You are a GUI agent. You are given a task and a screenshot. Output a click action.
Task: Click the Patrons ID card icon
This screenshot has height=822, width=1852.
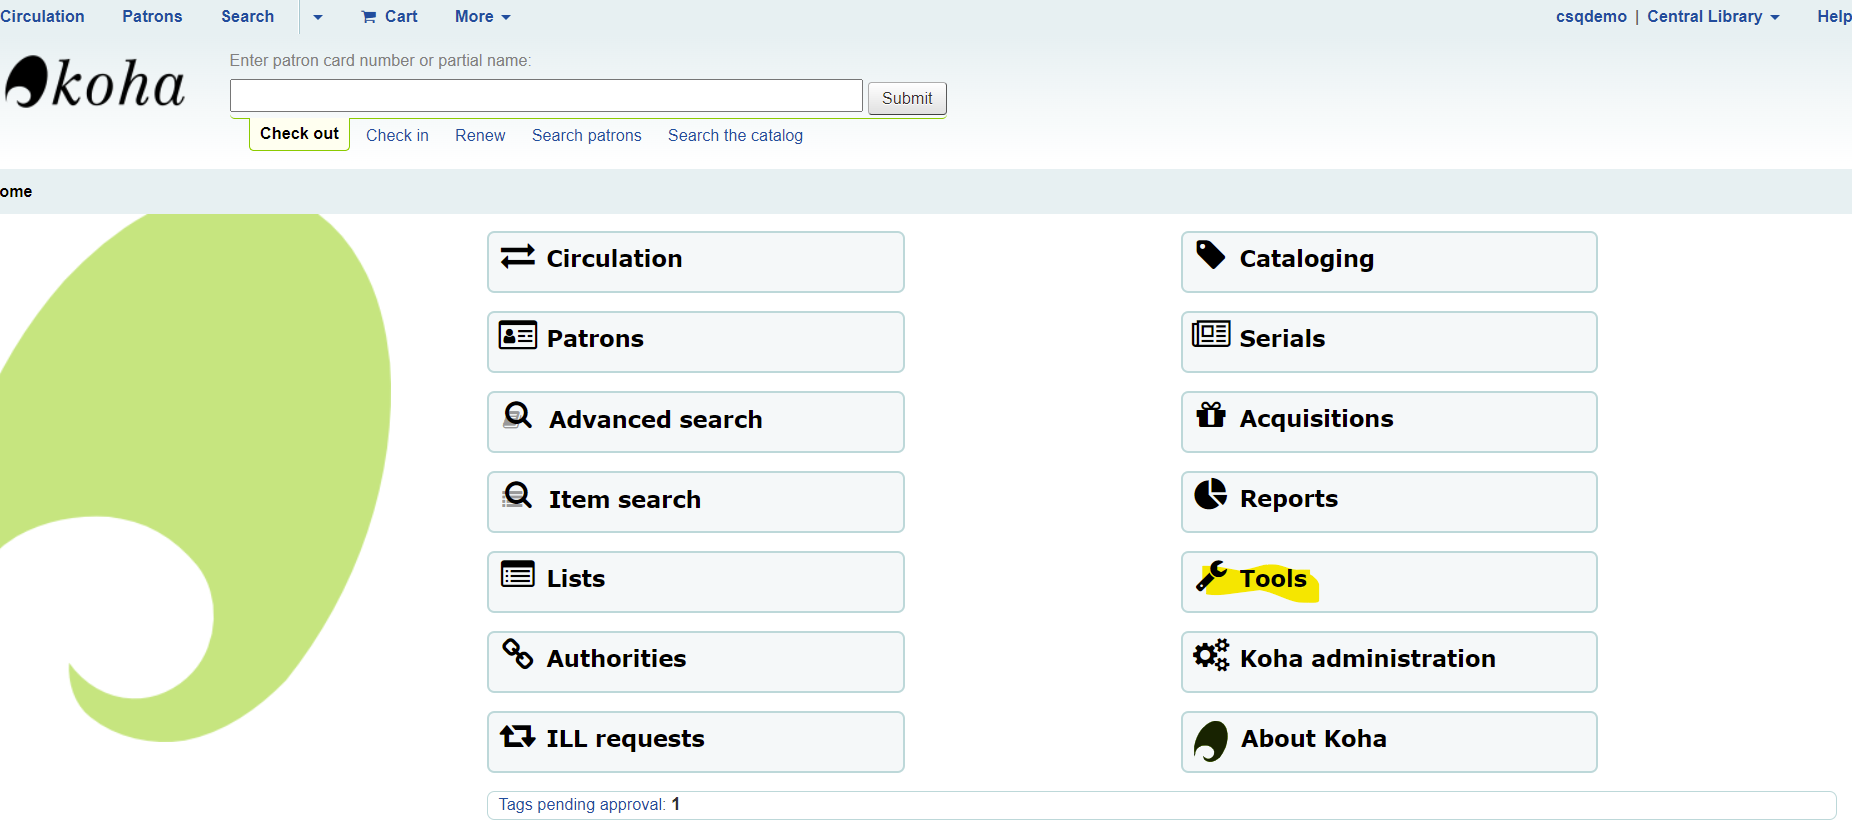point(517,335)
